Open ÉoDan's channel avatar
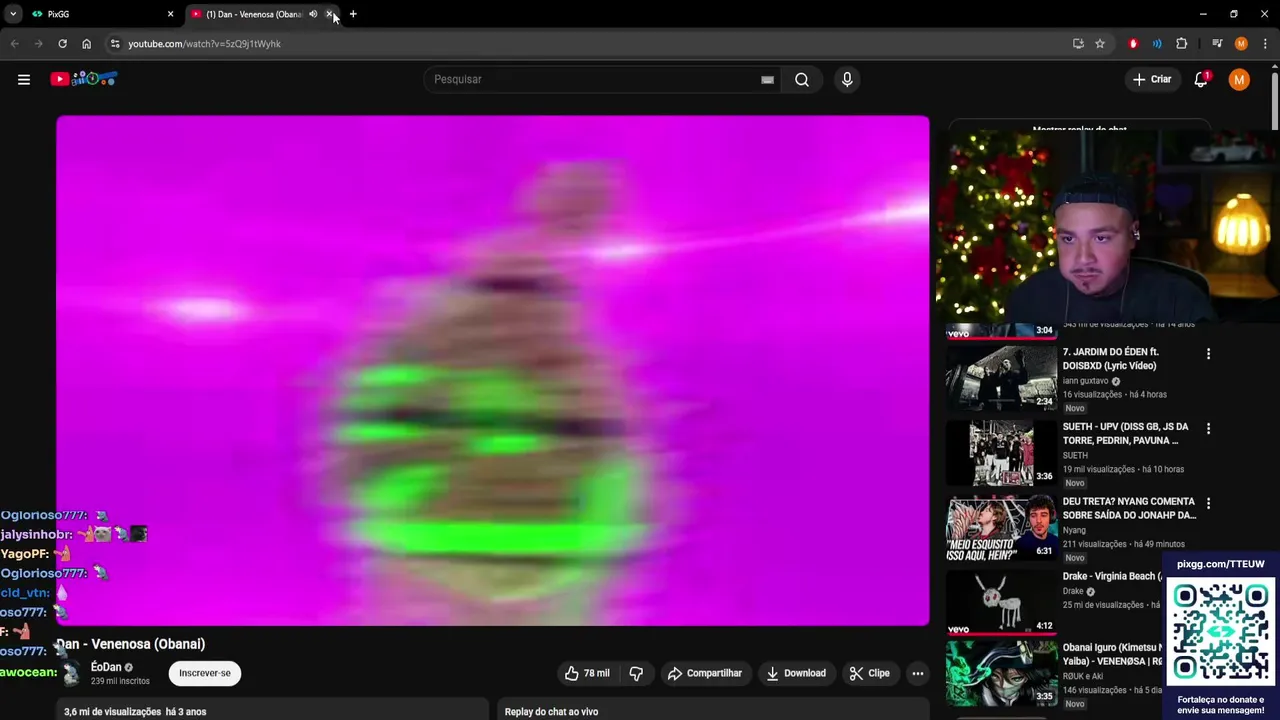 [x=71, y=673]
